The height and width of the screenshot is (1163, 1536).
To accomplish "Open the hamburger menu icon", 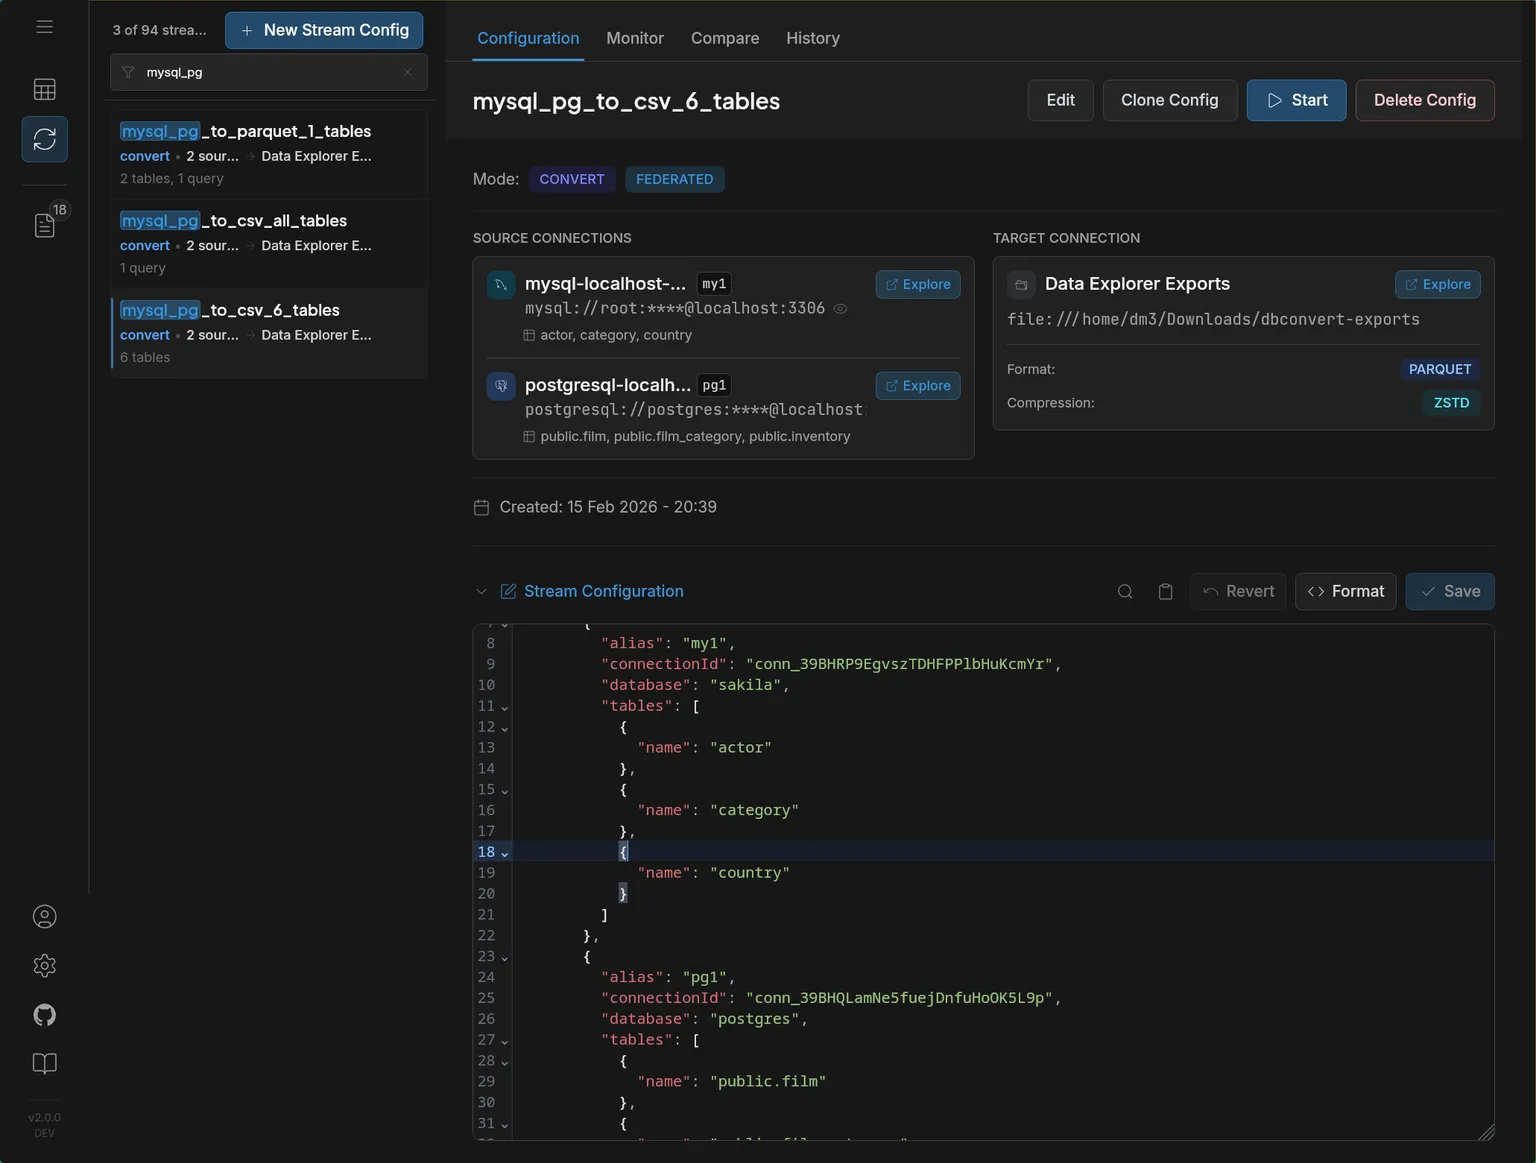I will click(45, 27).
